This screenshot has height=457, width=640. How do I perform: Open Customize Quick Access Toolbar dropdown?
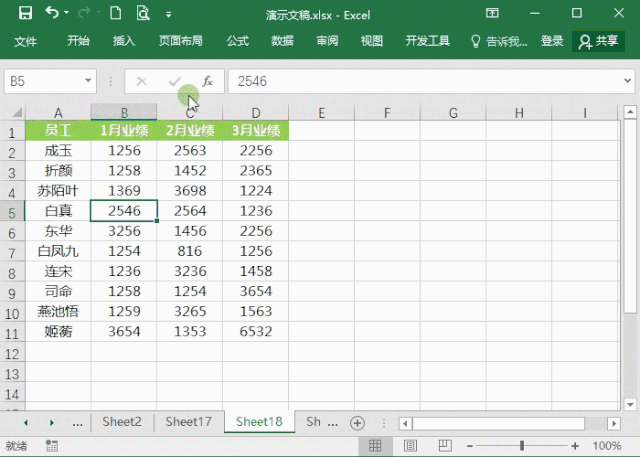point(168,14)
